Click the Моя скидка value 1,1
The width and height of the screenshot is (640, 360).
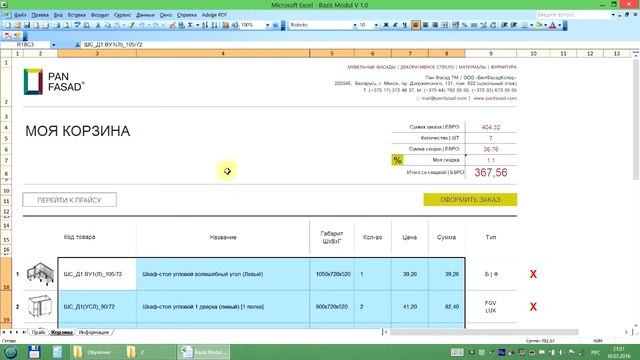[491, 160]
